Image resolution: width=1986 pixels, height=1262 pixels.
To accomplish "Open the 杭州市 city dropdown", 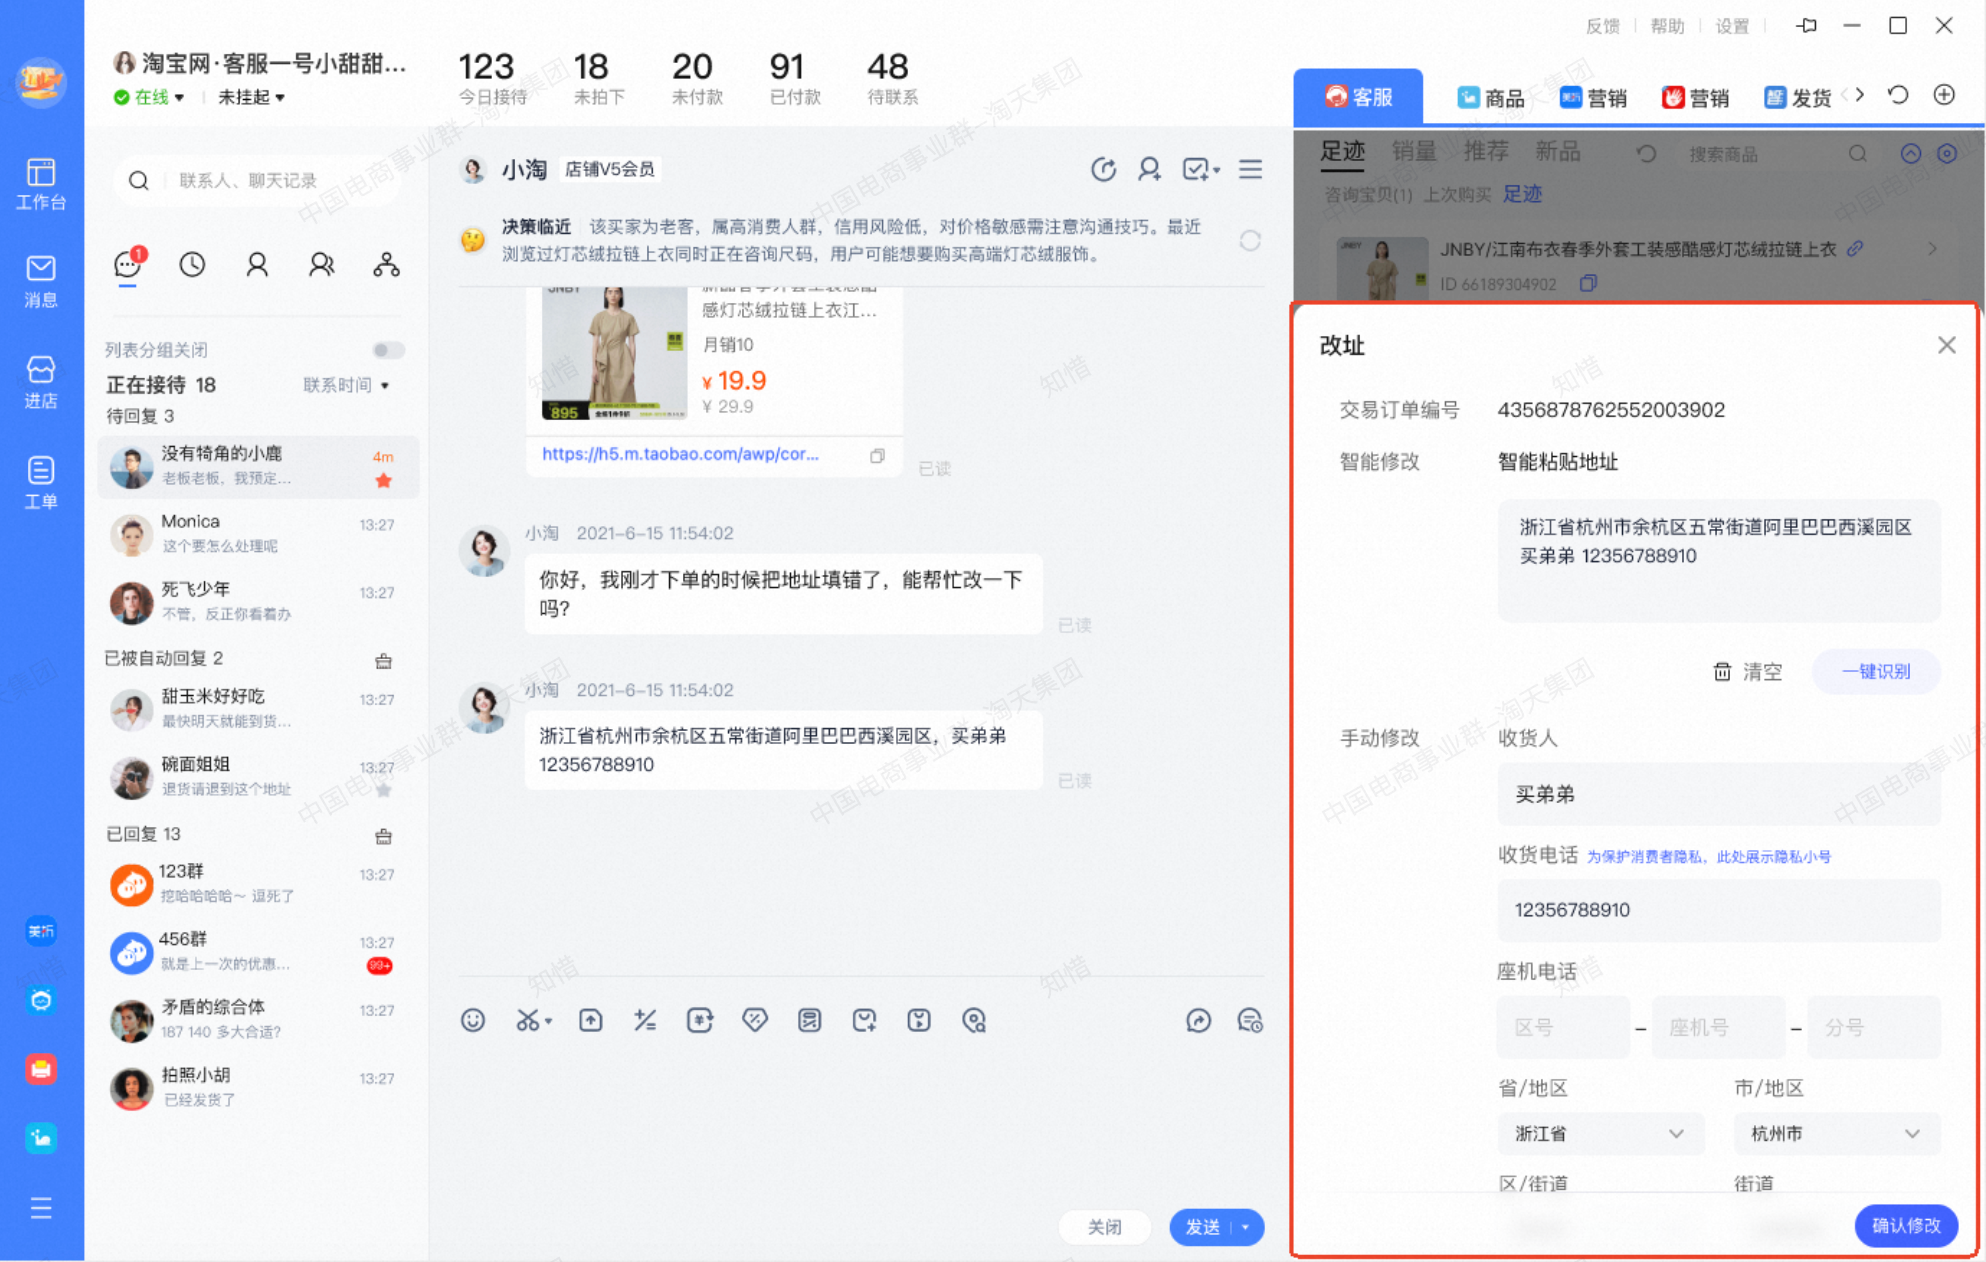I will click(x=1836, y=1134).
